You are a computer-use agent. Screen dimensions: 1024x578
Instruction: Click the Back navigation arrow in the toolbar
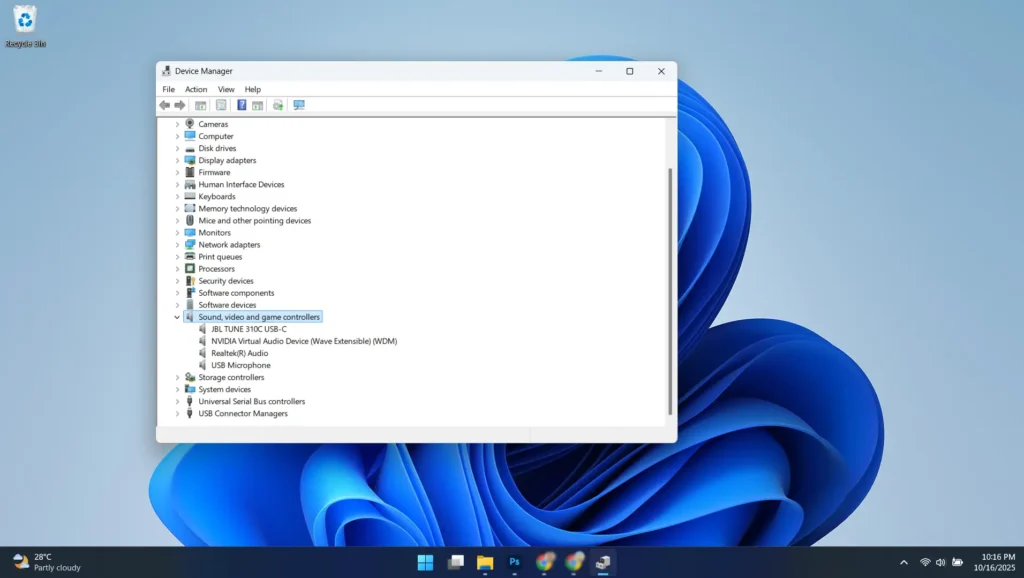point(164,104)
